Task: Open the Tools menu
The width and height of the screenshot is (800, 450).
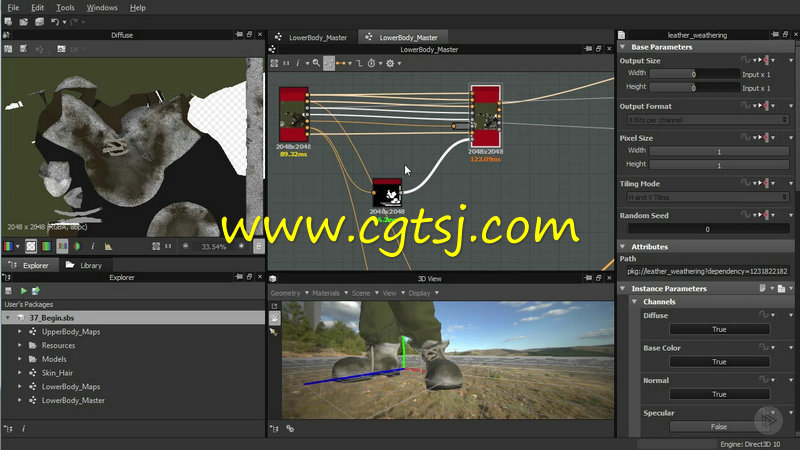Action: 65,8
